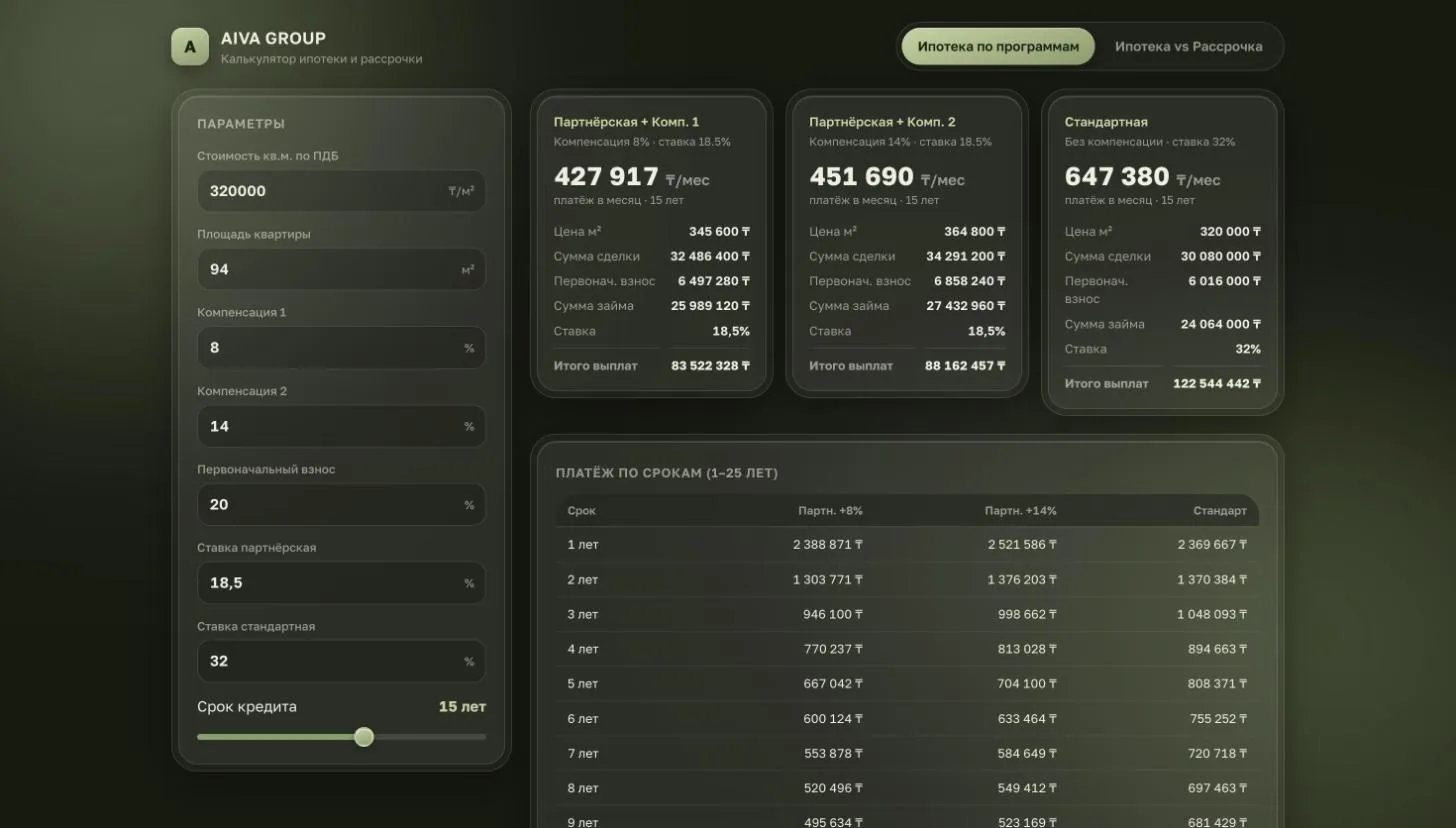Click the Срок кредита slider handle
This screenshot has height=828, width=1456.
pos(364,737)
